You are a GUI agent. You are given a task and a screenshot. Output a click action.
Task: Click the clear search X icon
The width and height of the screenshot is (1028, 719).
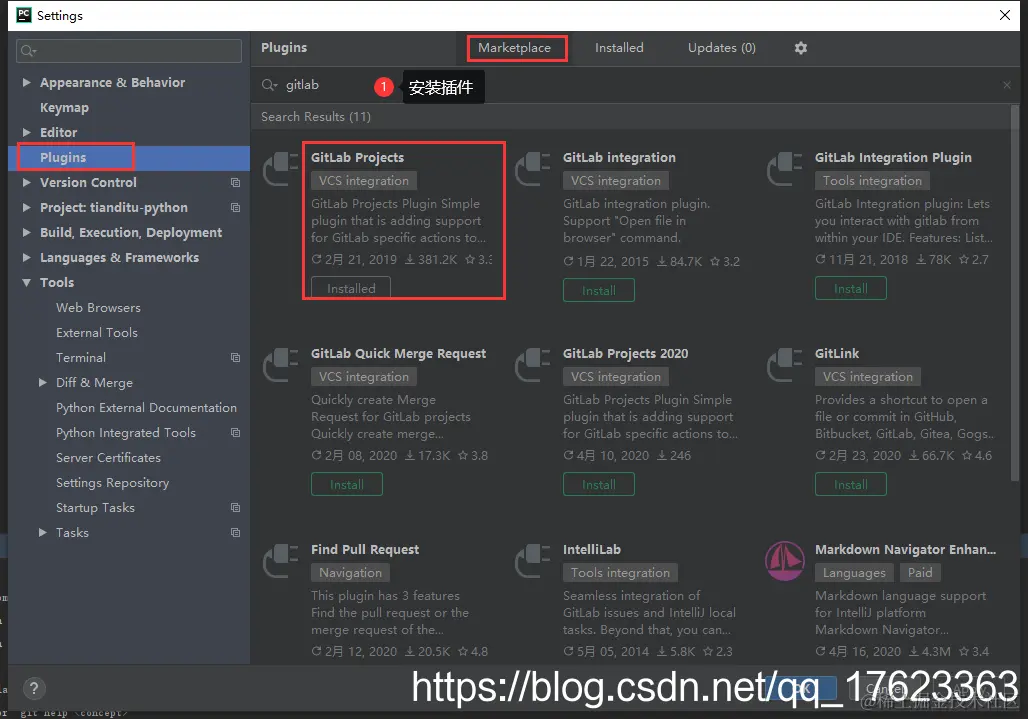pos(1007,85)
